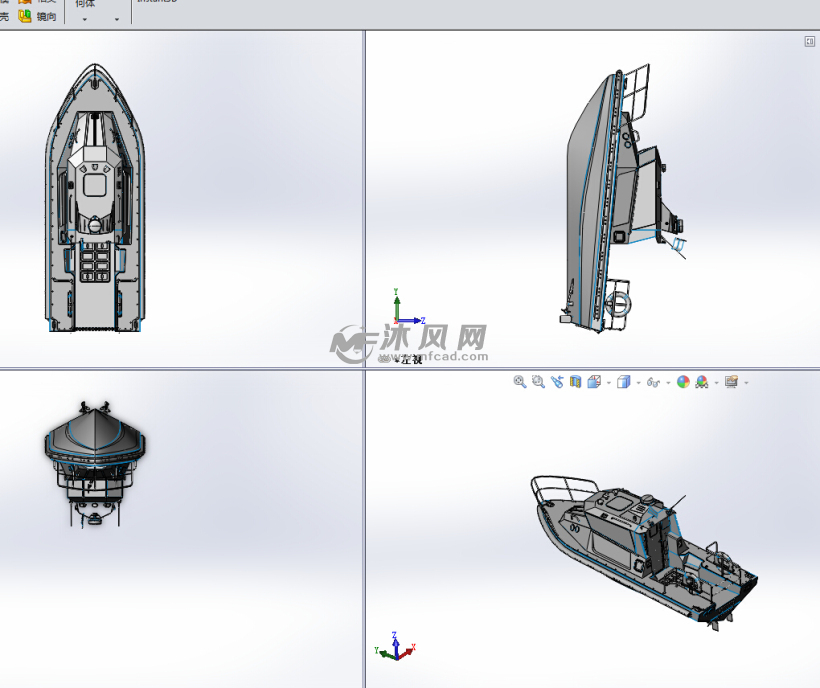Expand the Apply Scene dropdown arrow
This screenshot has width=820, height=688.
[716, 383]
